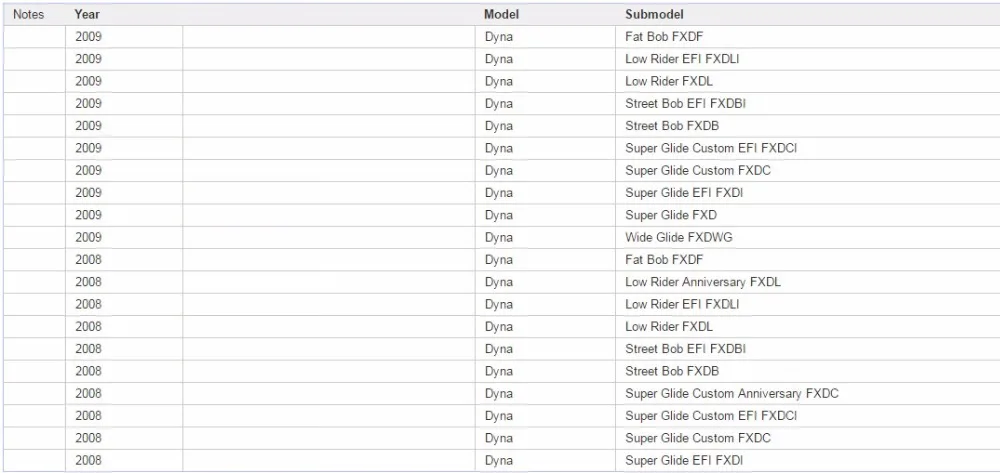Click the 2009 Super Glide Custom FXDC submodel
1000x473 pixels.
[x=698, y=170]
